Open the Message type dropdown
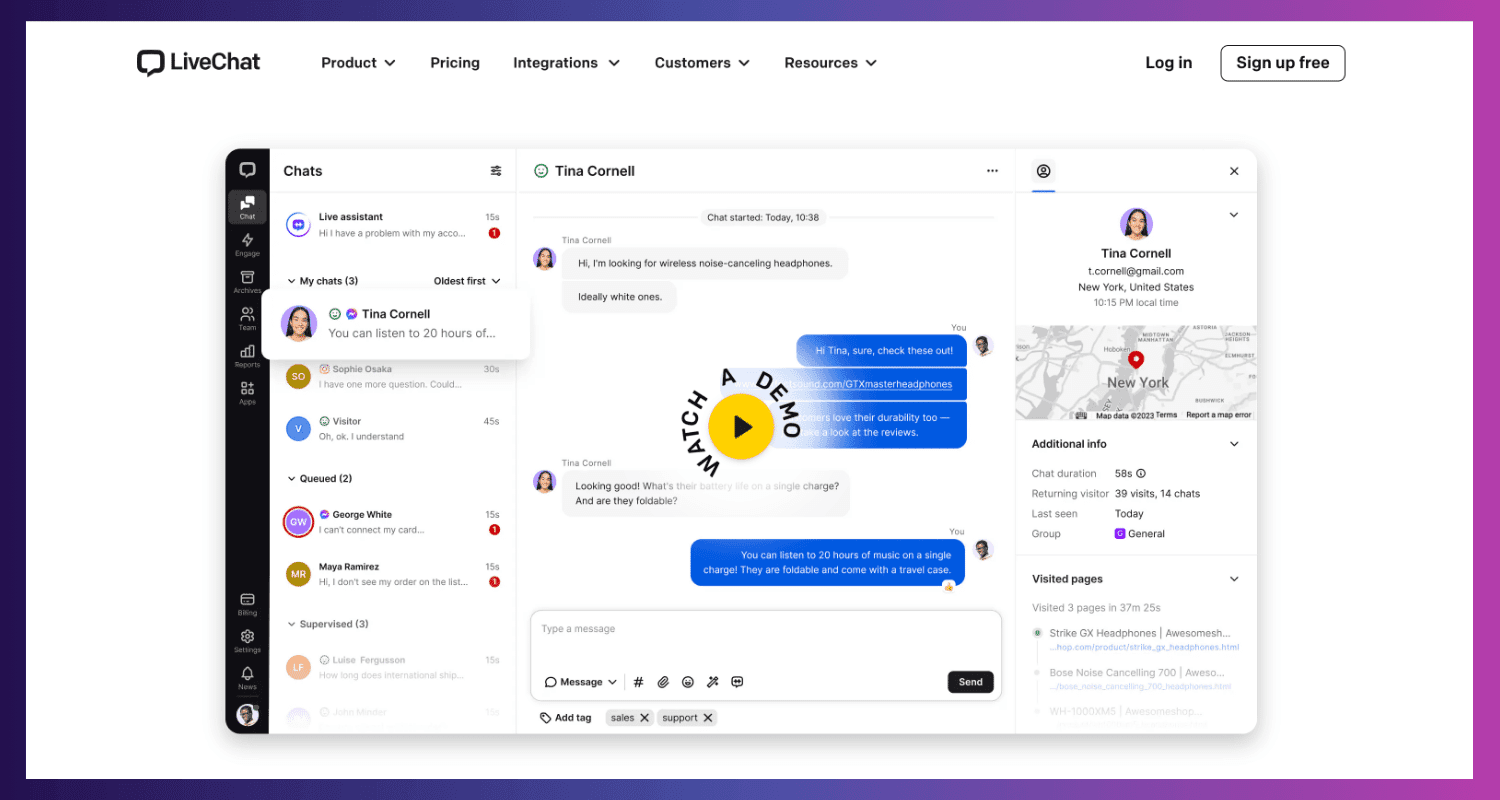 coord(581,682)
